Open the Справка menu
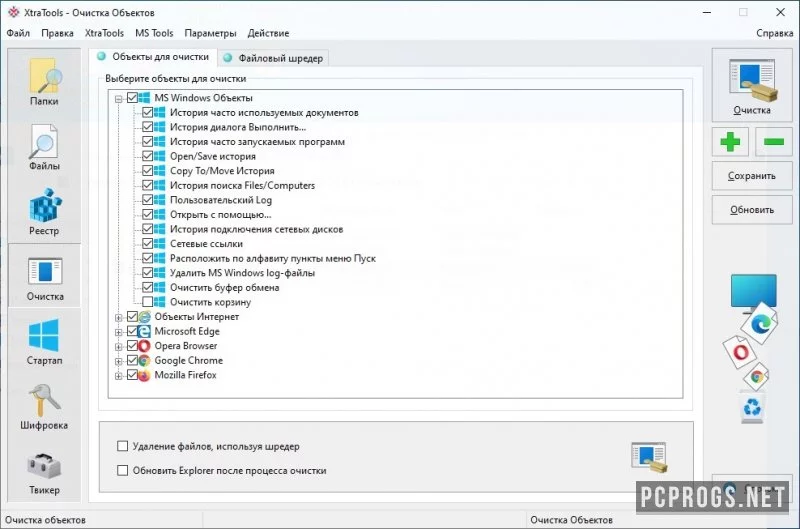Screen dimensions: 800x529 click(774, 33)
